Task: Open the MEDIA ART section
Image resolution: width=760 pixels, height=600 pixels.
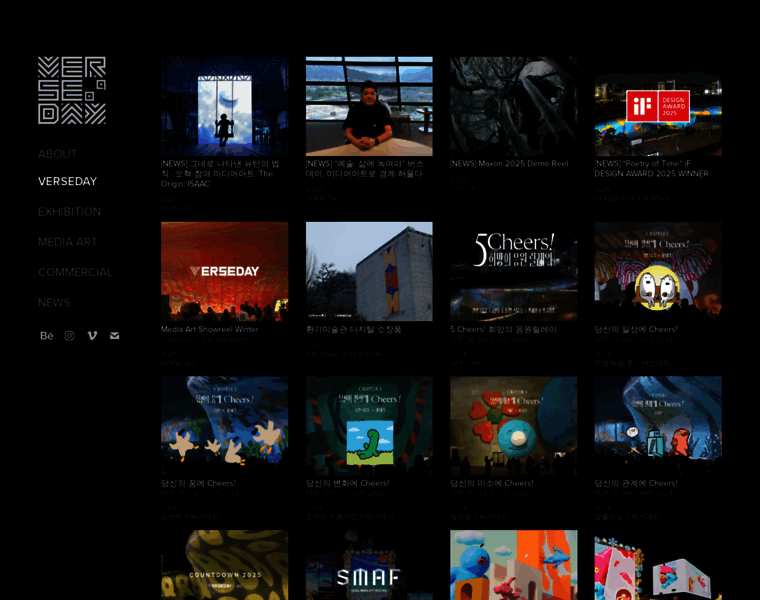Action: click(x=67, y=242)
